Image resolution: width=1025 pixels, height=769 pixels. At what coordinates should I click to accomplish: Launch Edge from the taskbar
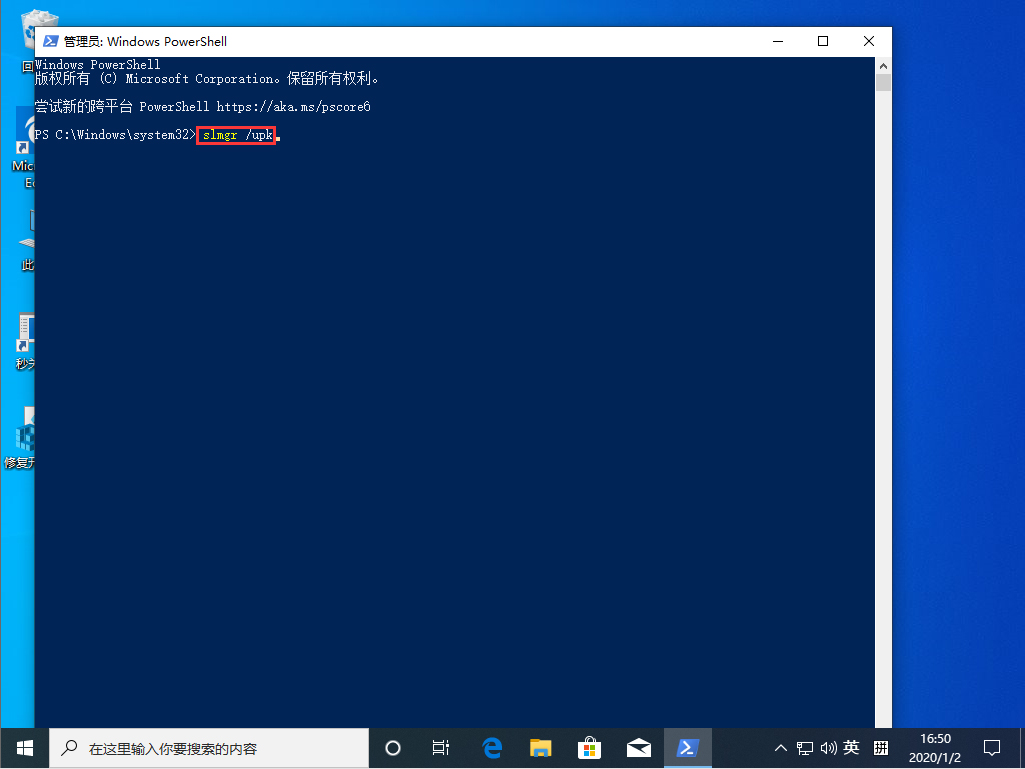[491, 747]
